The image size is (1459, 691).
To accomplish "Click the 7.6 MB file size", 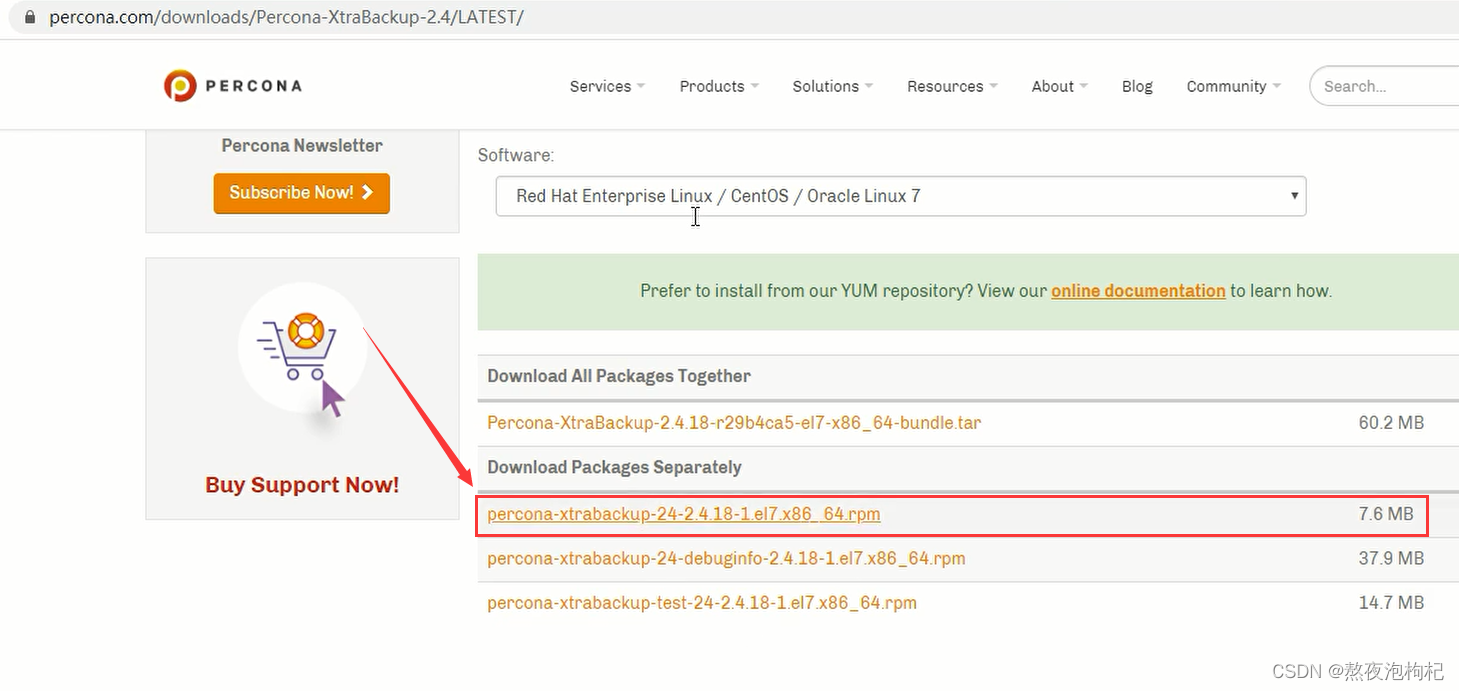I will [x=1386, y=514].
